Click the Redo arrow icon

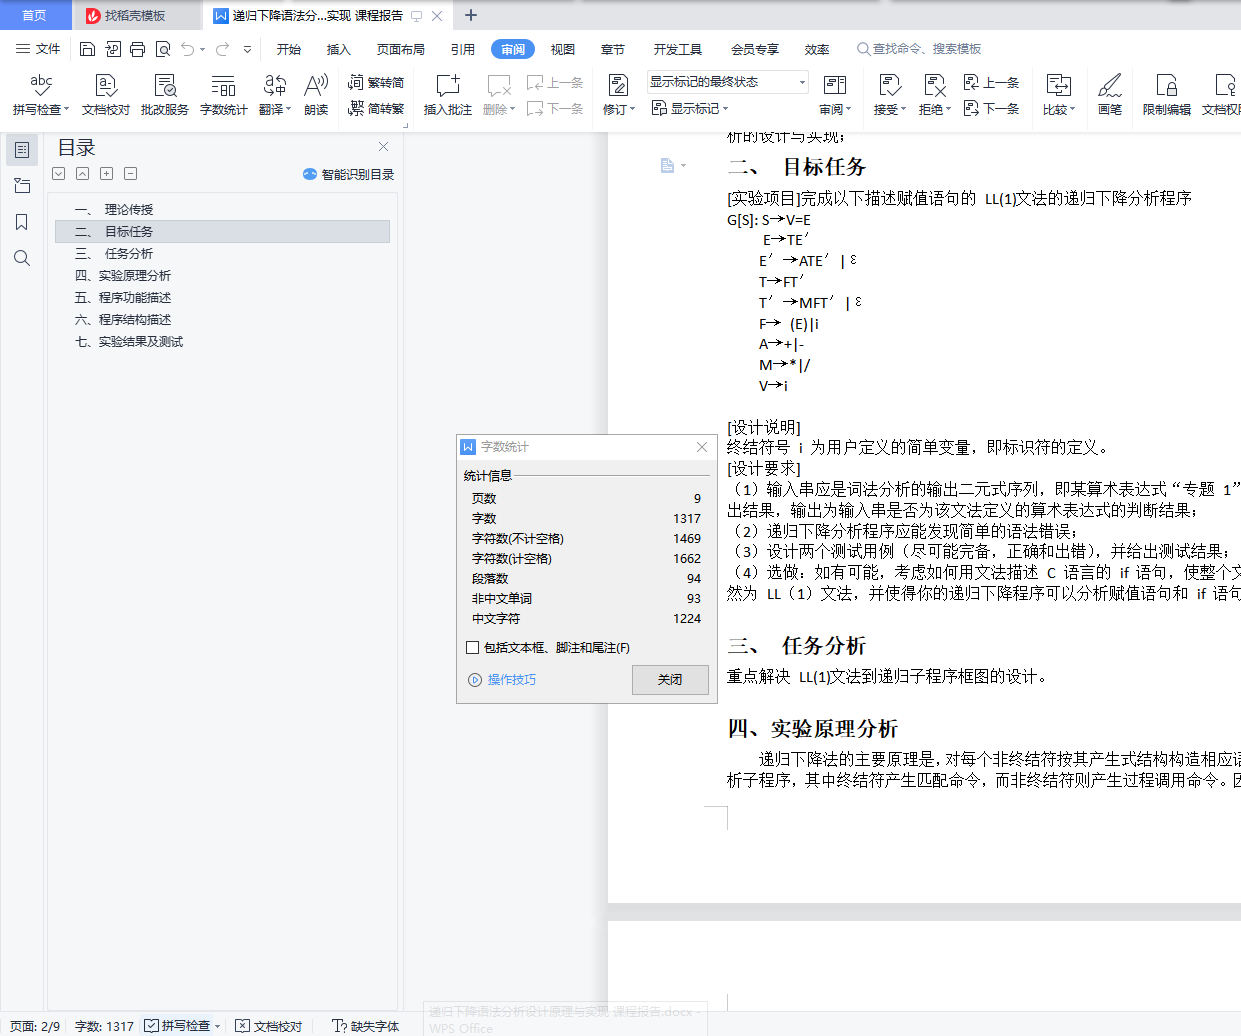(222, 49)
